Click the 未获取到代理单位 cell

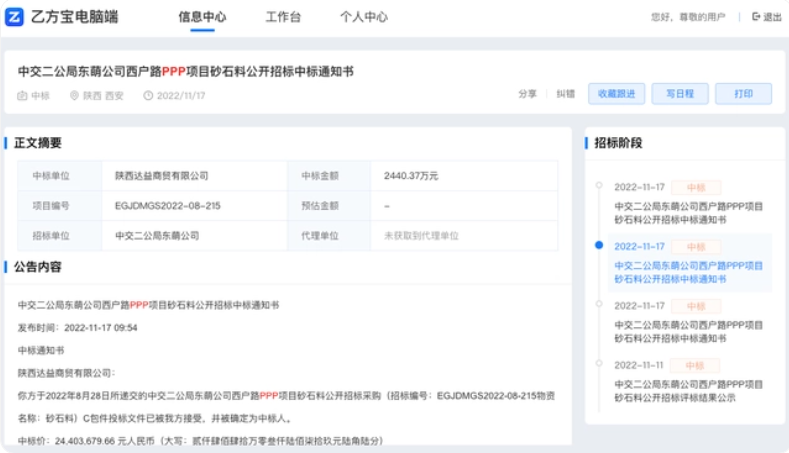[421, 236]
